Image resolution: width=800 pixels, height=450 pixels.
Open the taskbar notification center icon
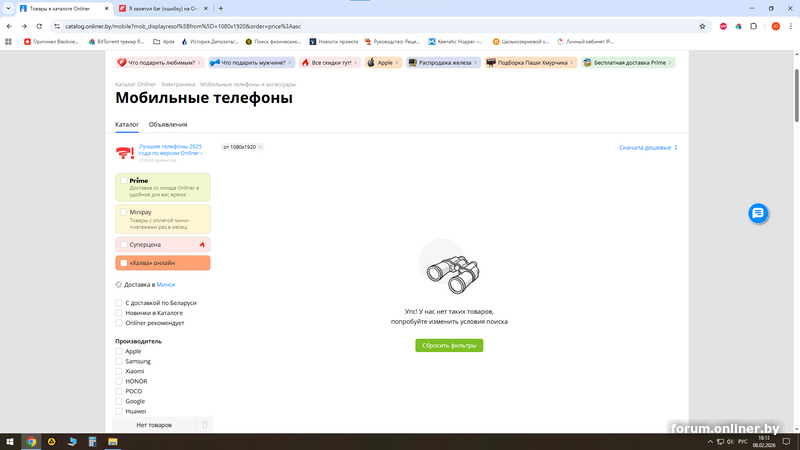[786, 442]
